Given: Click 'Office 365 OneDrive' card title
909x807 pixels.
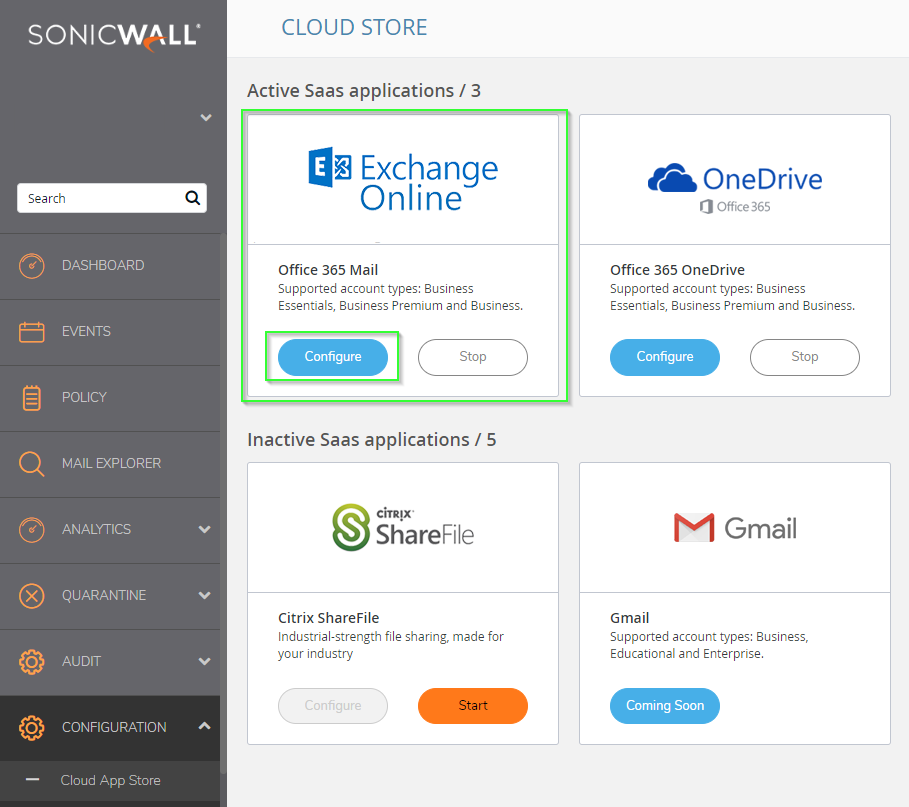Looking at the screenshot, I should point(677,270).
